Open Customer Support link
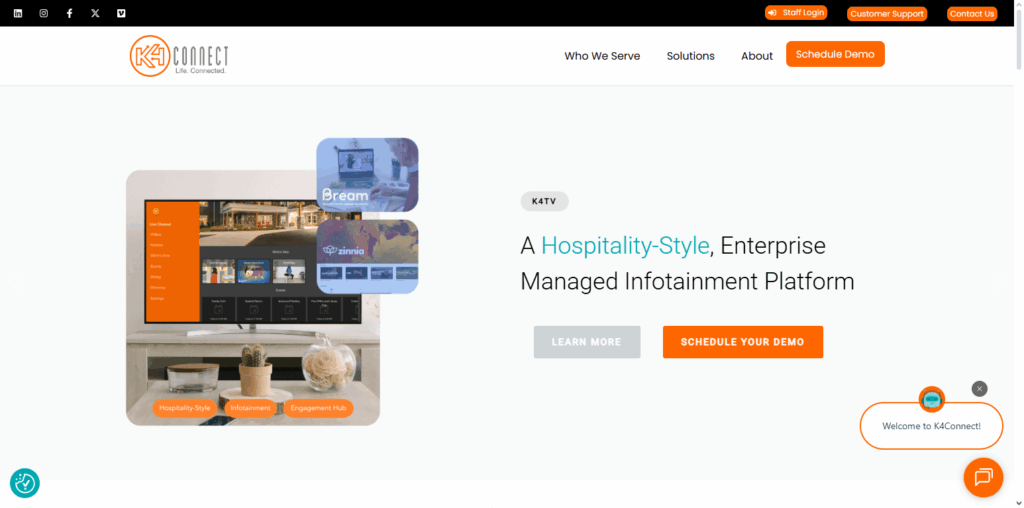Image resolution: width=1024 pixels, height=508 pixels. point(887,14)
